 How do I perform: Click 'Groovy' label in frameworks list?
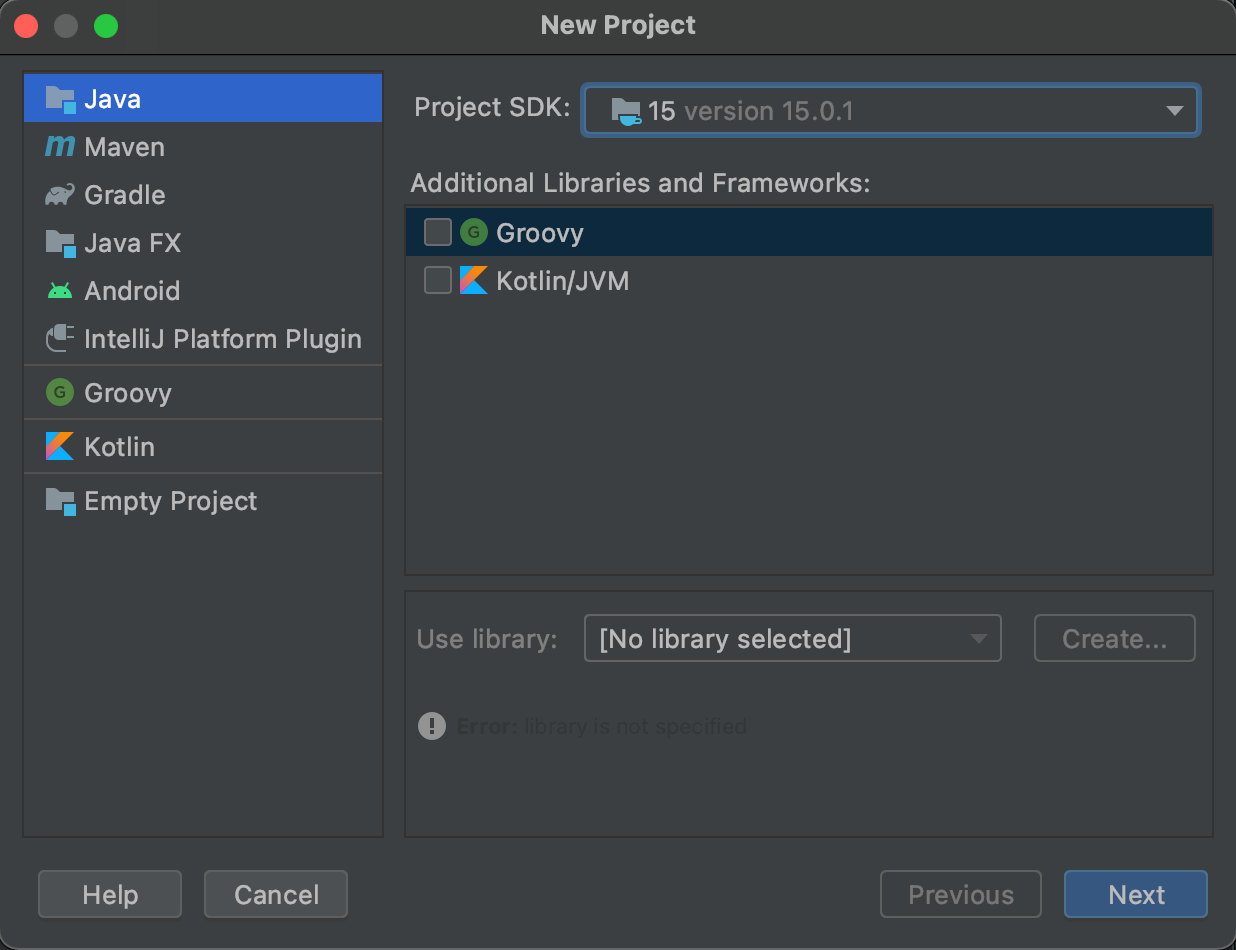pos(540,233)
